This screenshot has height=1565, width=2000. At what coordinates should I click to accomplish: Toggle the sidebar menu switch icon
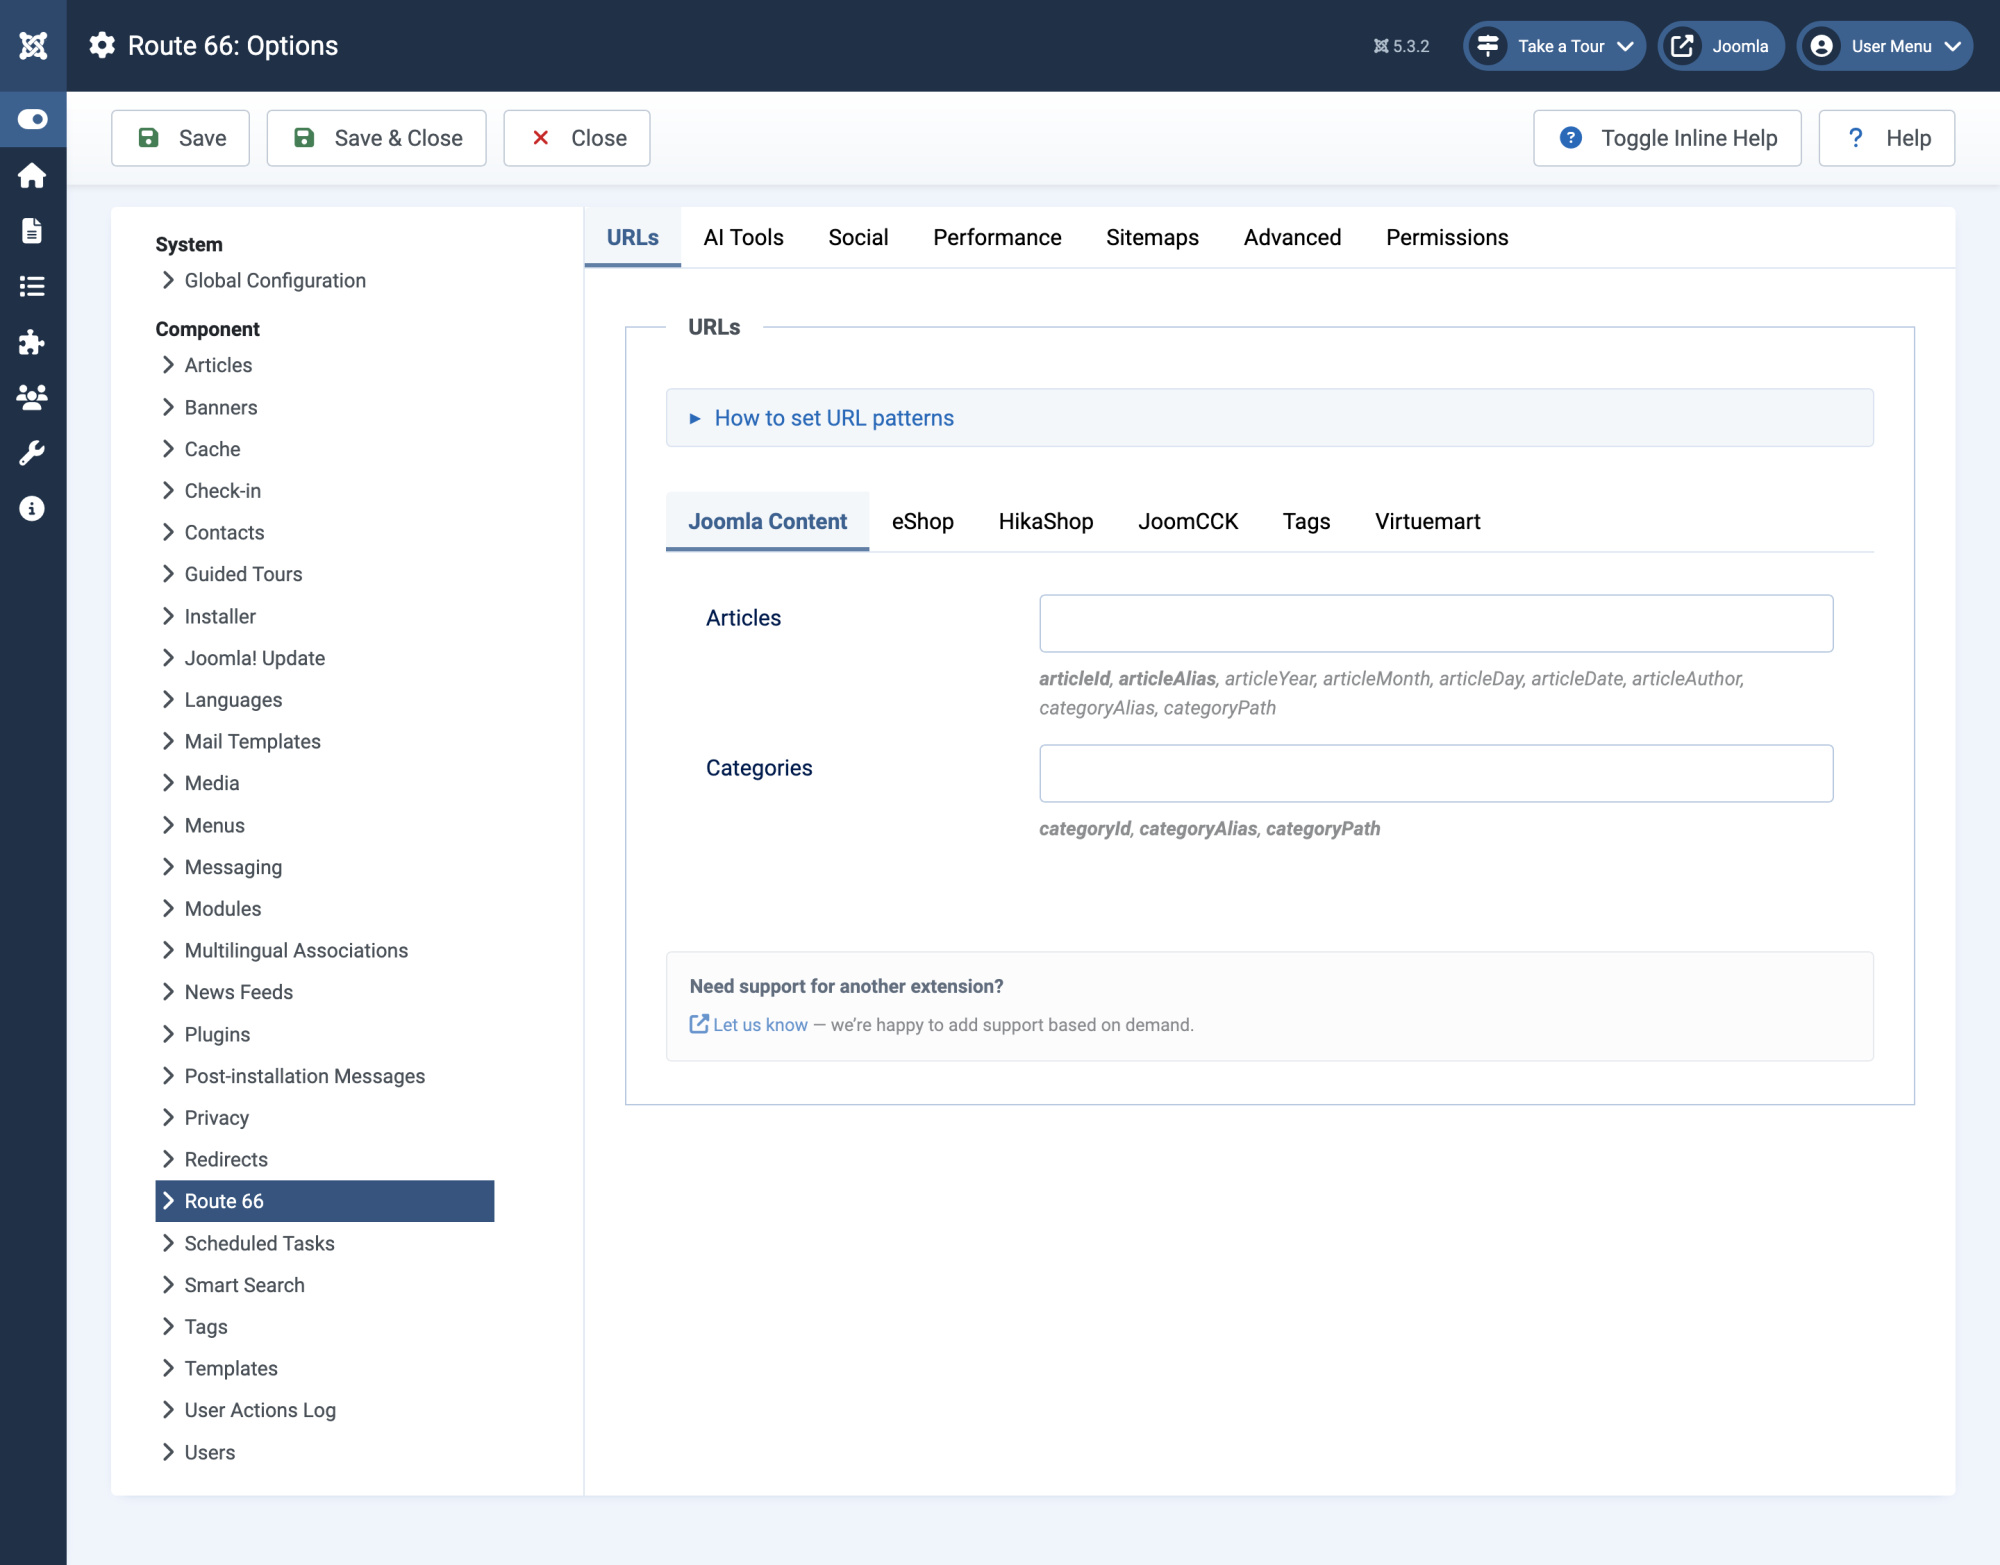[x=33, y=119]
